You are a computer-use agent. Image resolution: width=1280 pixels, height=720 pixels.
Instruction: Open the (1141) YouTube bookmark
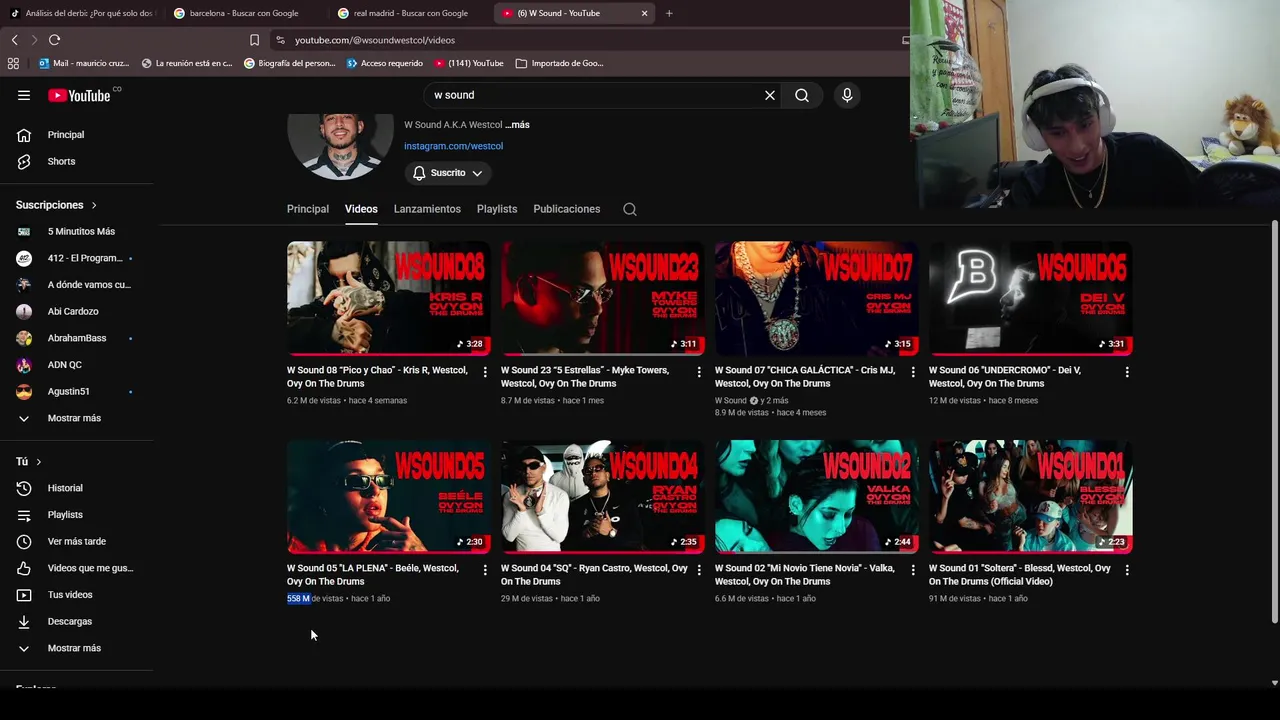point(469,63)
